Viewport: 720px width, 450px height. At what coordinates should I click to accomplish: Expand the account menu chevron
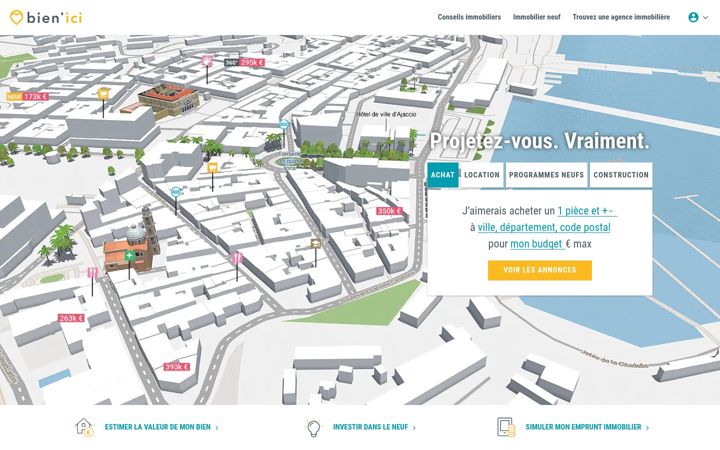(706, 17)
